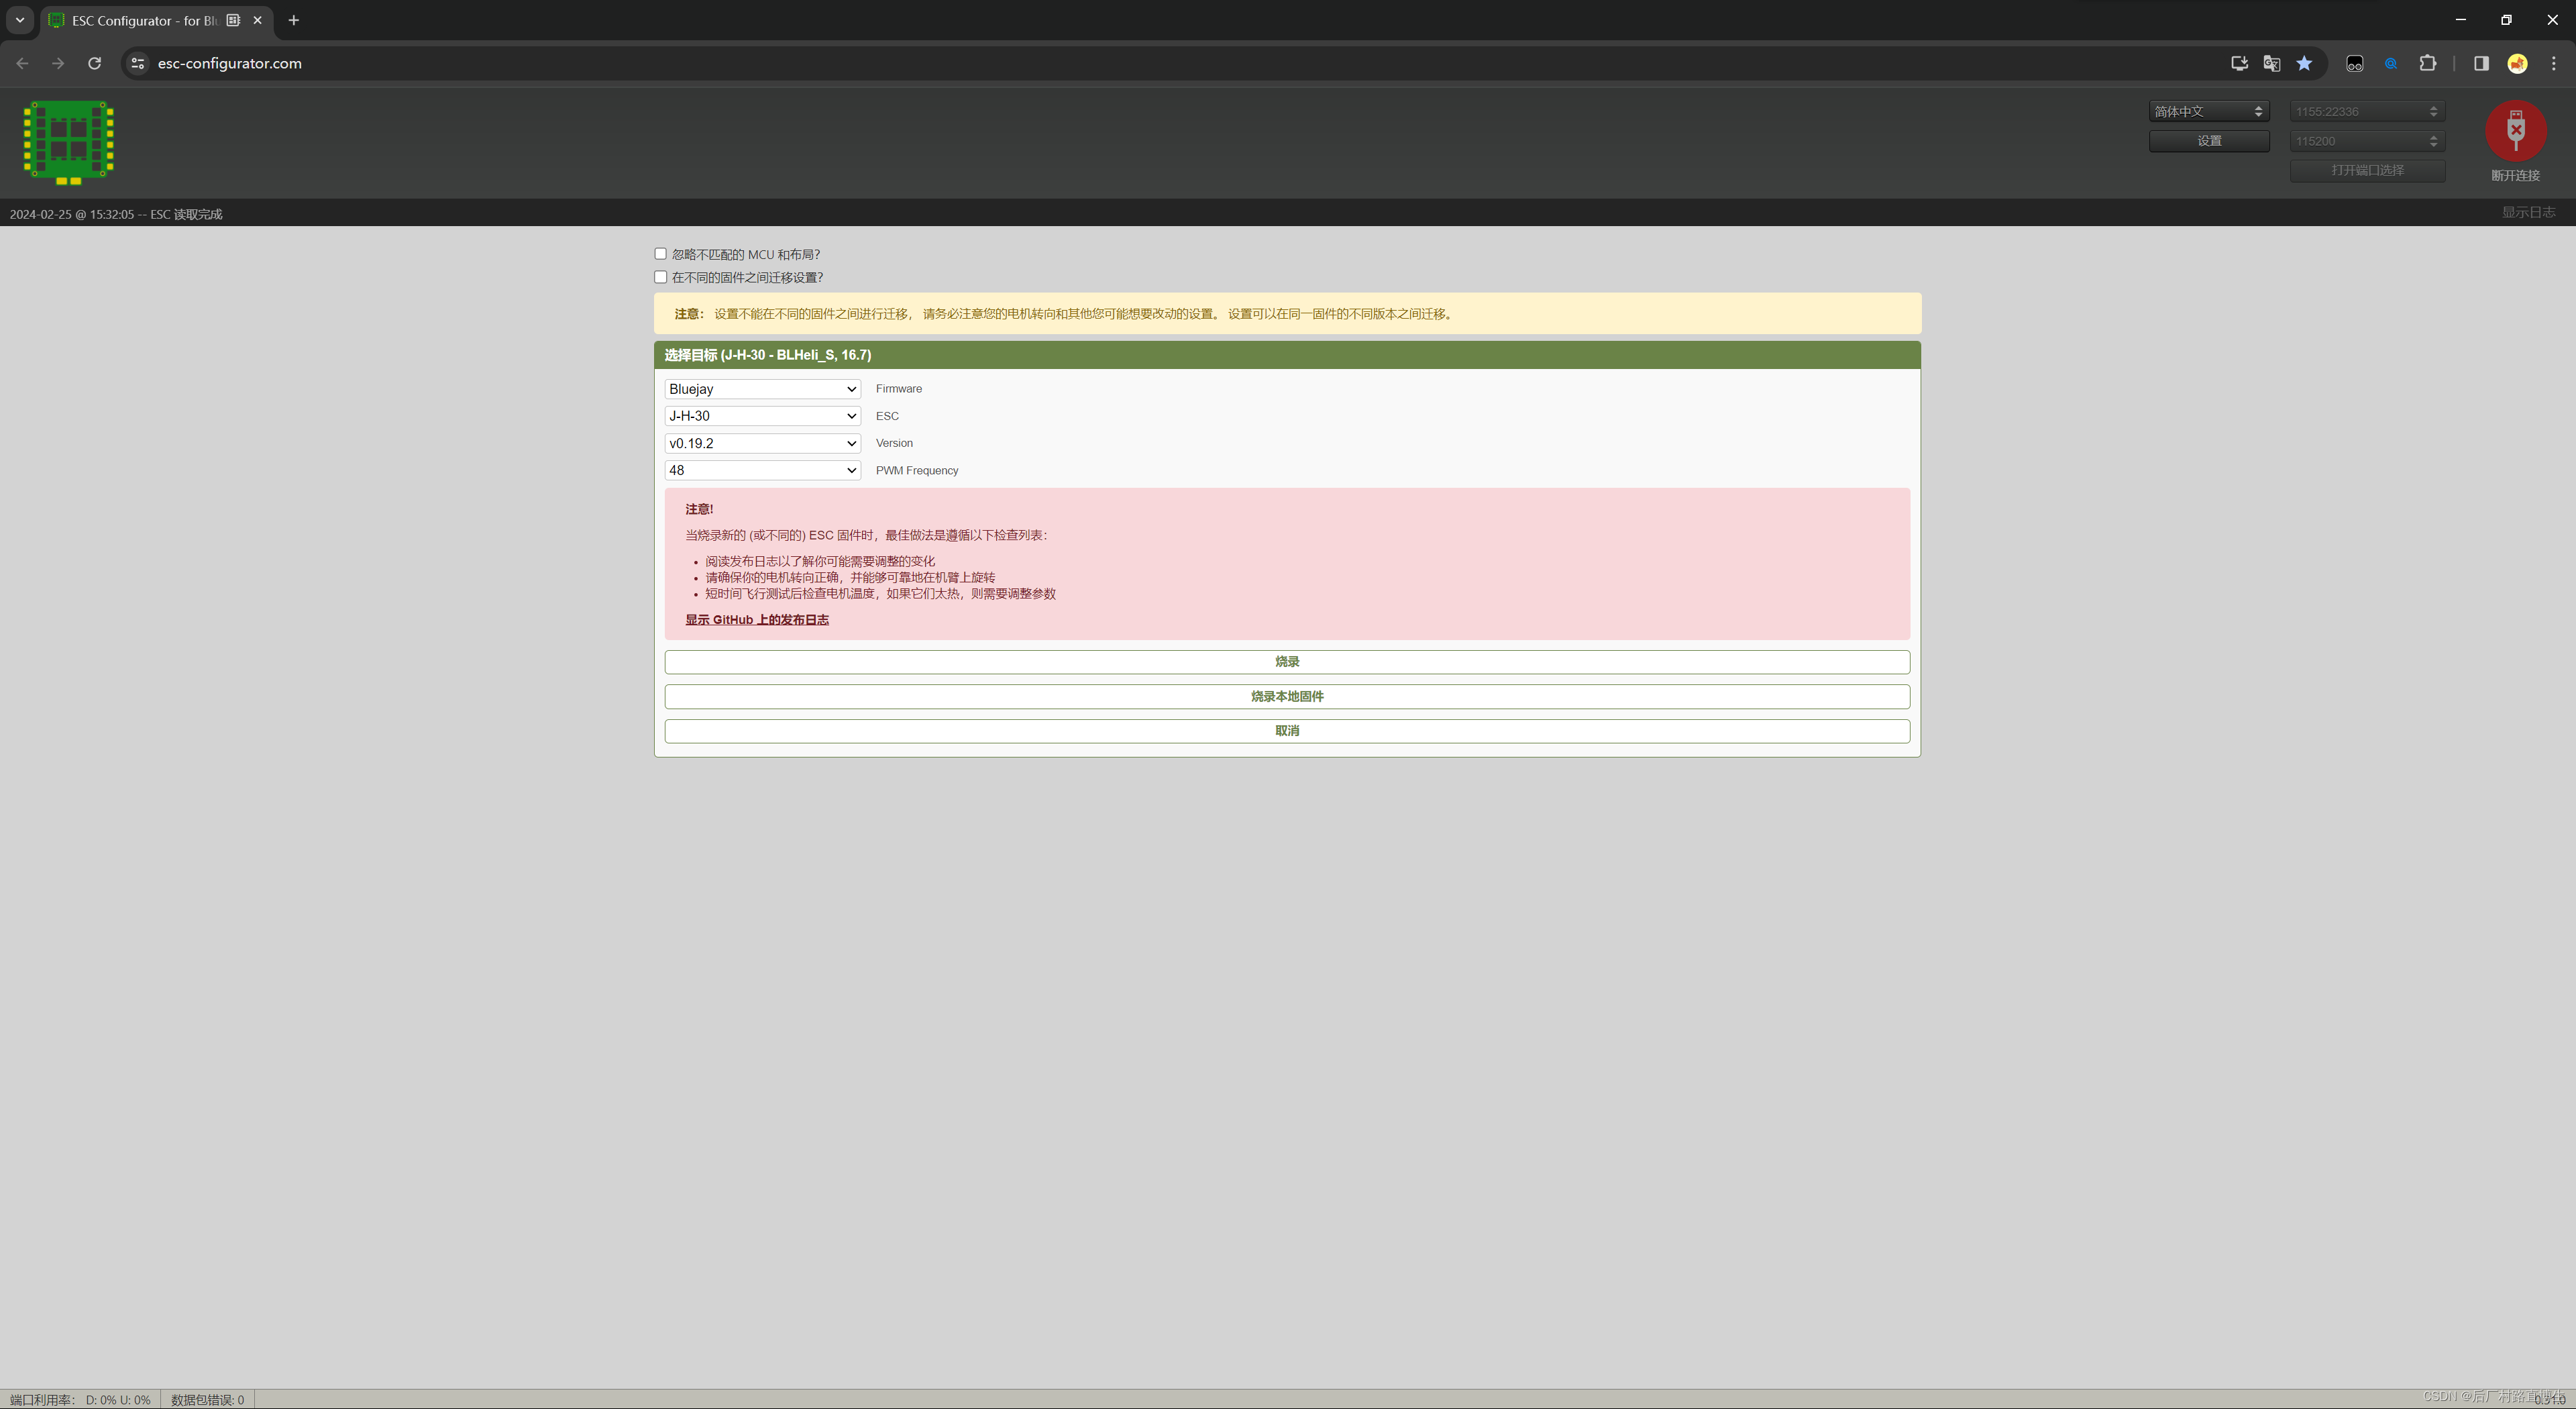Reload the page
This screenshot has height=1409, width=2576.
[94, 63]
